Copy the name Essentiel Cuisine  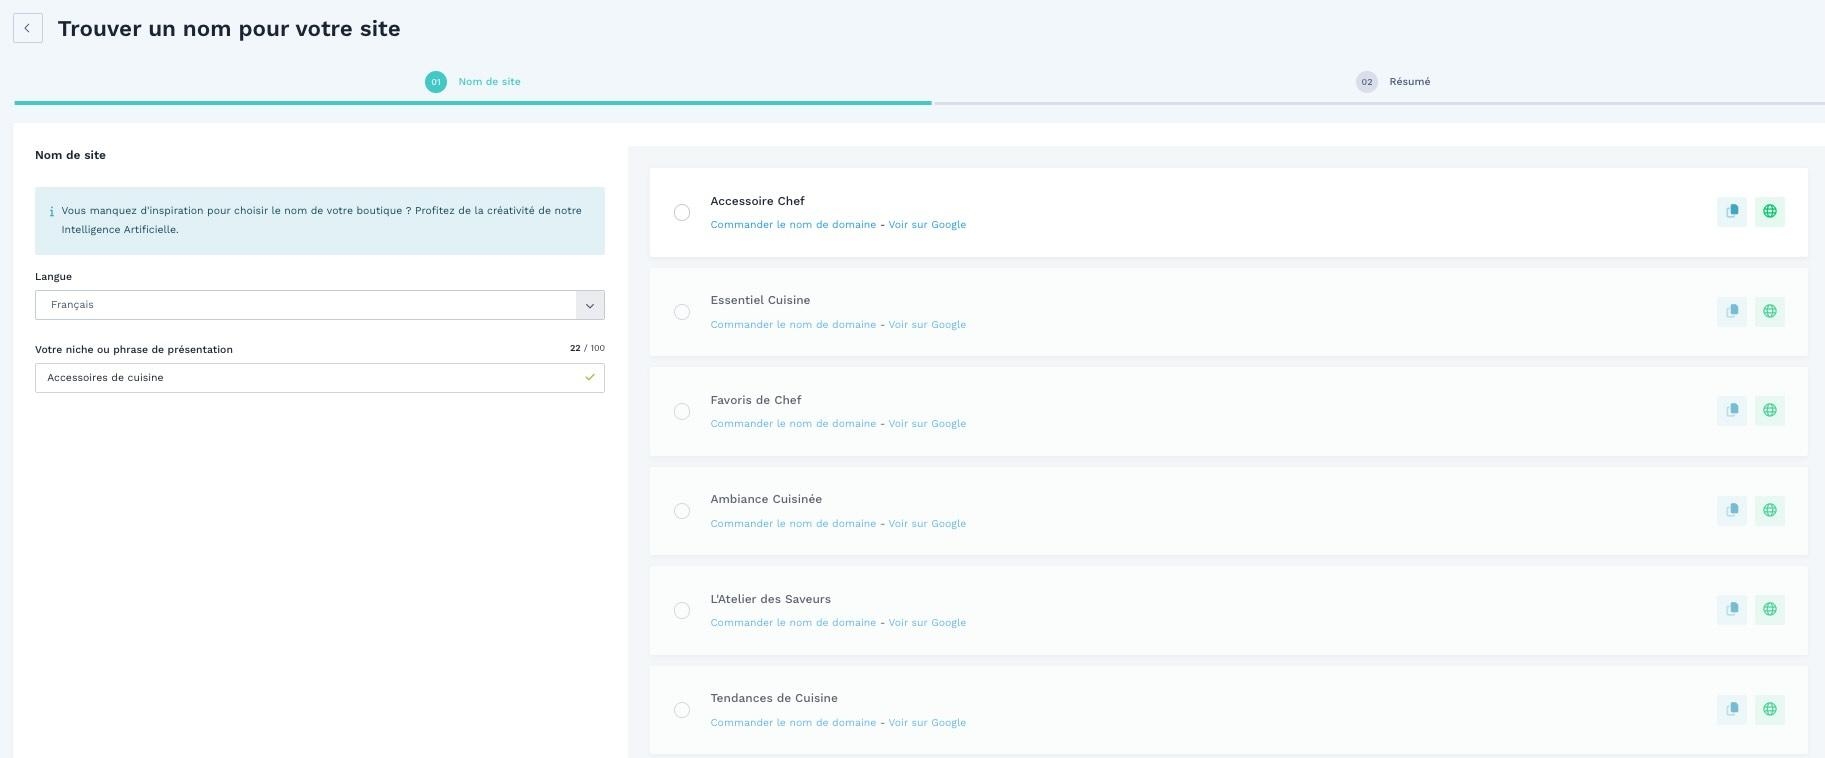[x=1732, y=311]
